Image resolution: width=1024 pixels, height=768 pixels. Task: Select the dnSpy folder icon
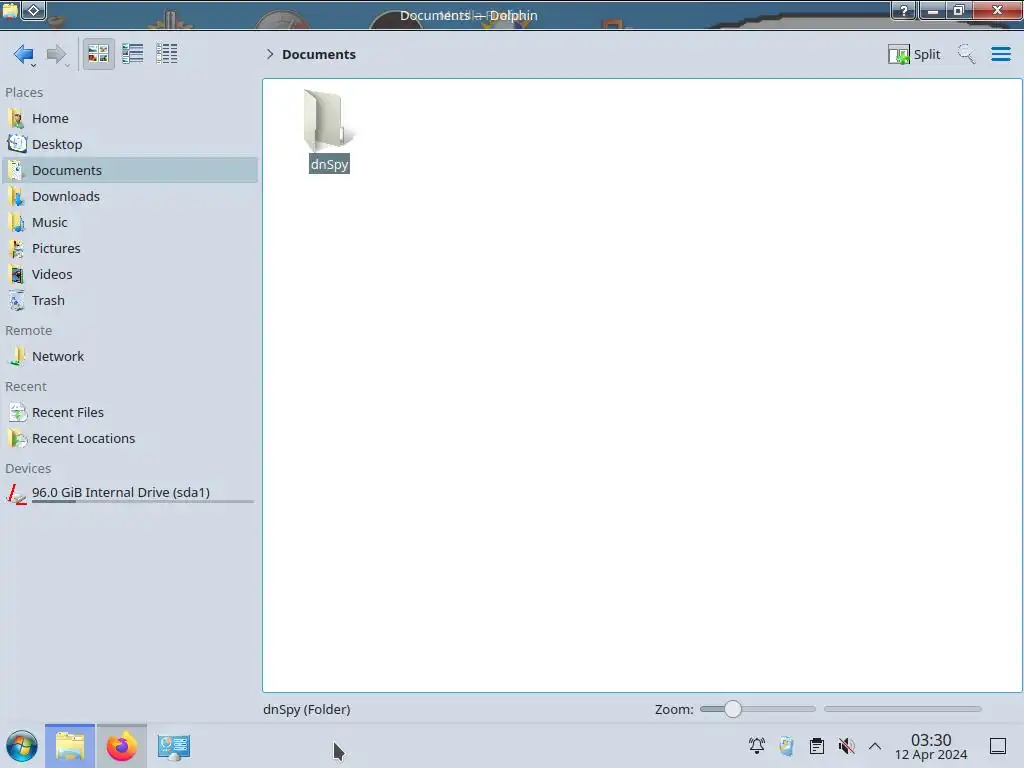pos(328,120)
